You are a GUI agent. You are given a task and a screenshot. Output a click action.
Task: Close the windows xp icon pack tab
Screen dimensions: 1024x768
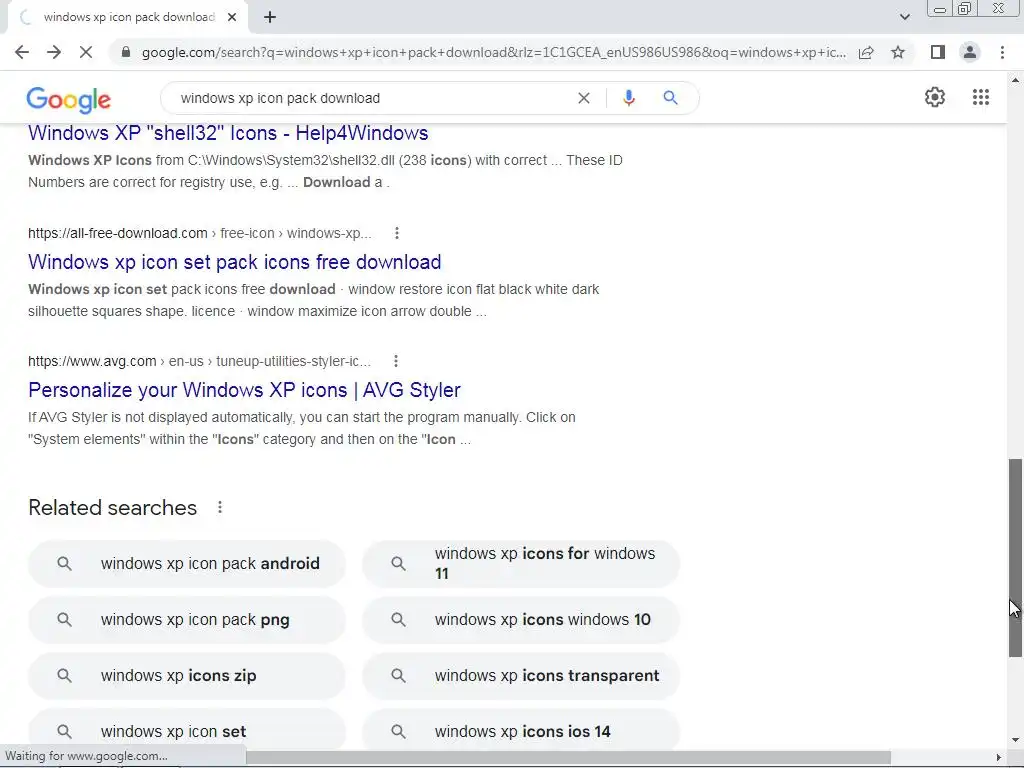point(232,17)
